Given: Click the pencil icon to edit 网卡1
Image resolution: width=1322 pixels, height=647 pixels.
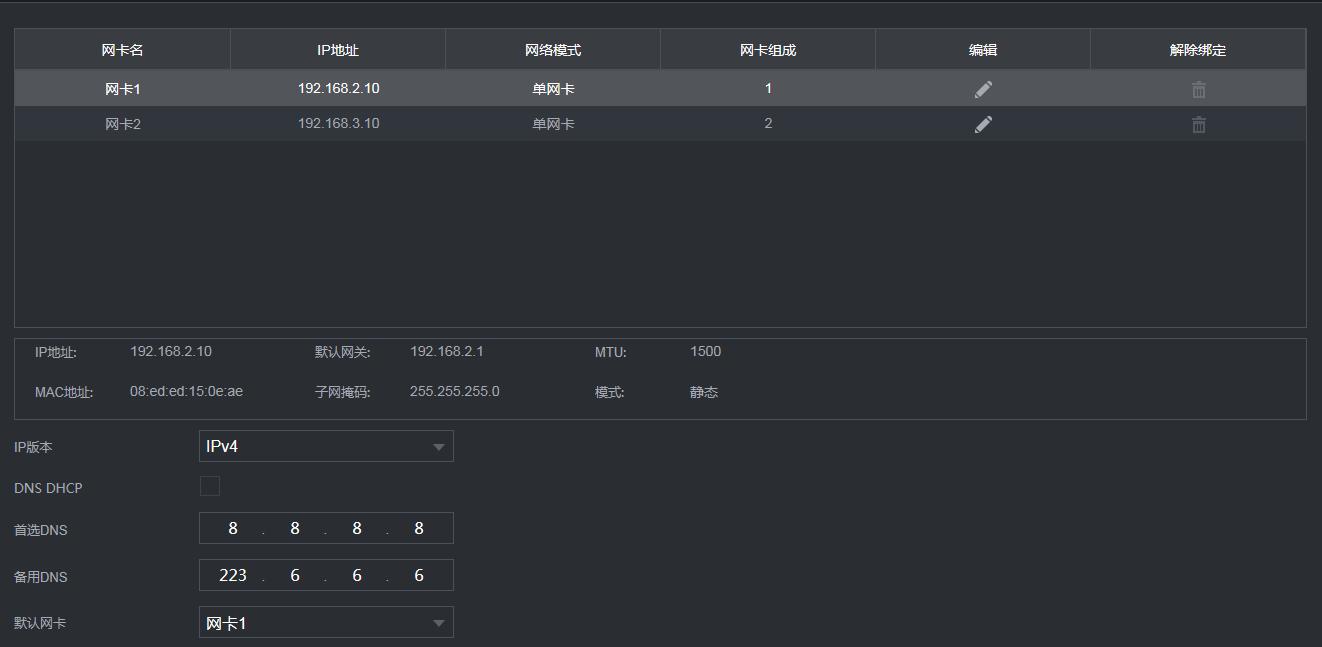Looking at the screenshot, I should pyautogui.click(x=983, y=88).
